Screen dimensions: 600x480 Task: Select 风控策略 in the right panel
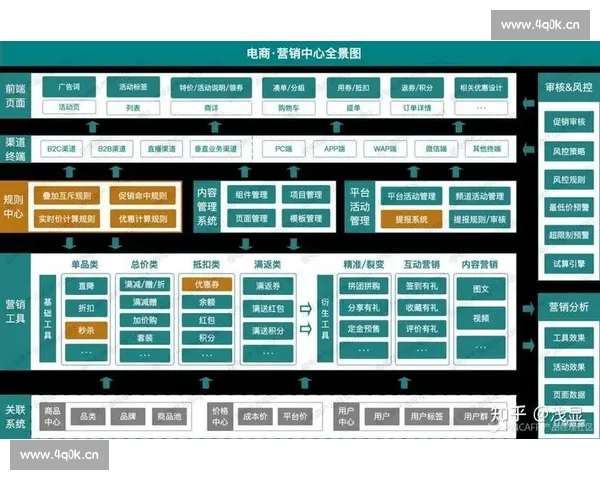click(x=568, y=151)
